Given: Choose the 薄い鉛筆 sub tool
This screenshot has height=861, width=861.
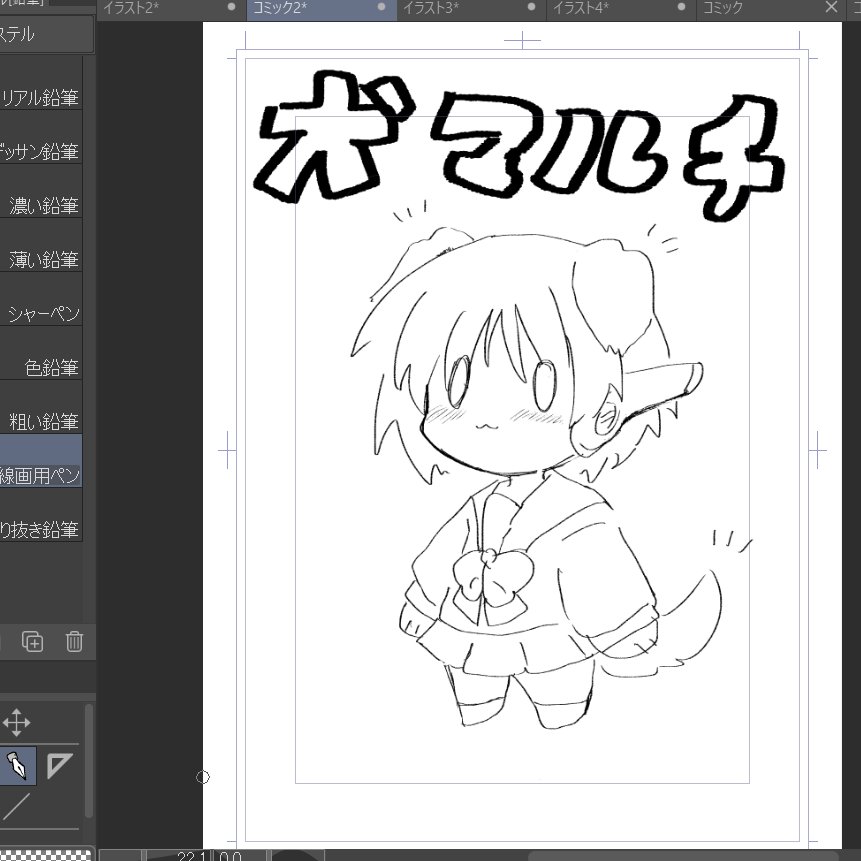Looking at the screenshot, I should pyautogui.click(x=53, y=259).
